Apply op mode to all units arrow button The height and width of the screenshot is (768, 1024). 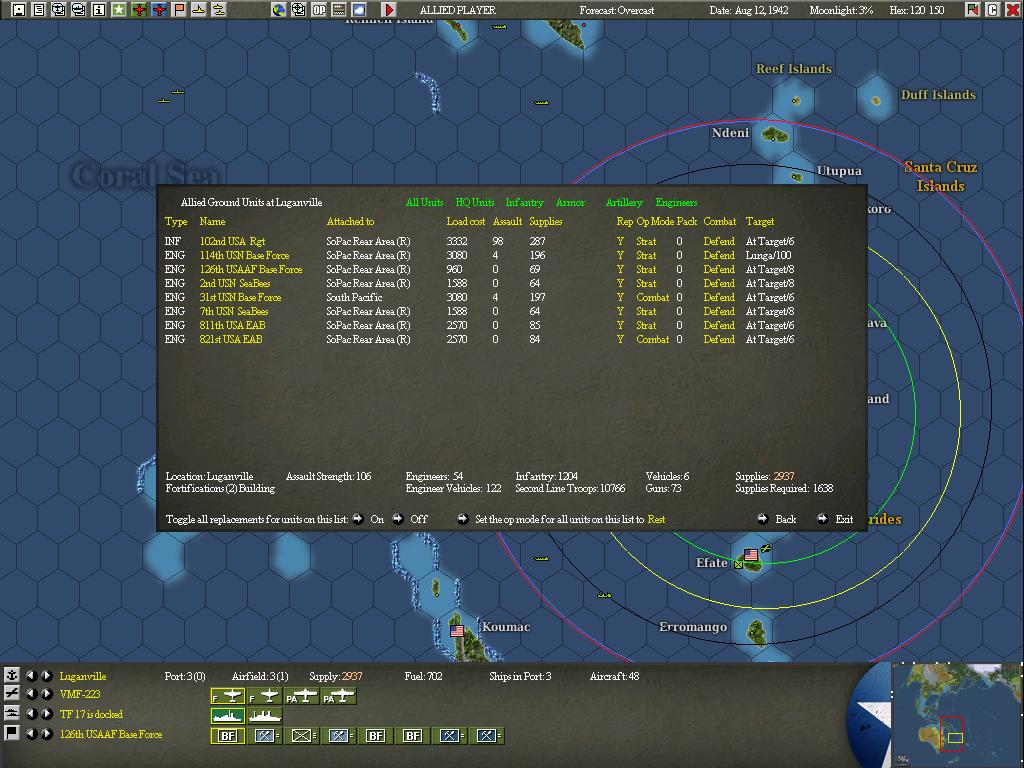coord(462,519)
